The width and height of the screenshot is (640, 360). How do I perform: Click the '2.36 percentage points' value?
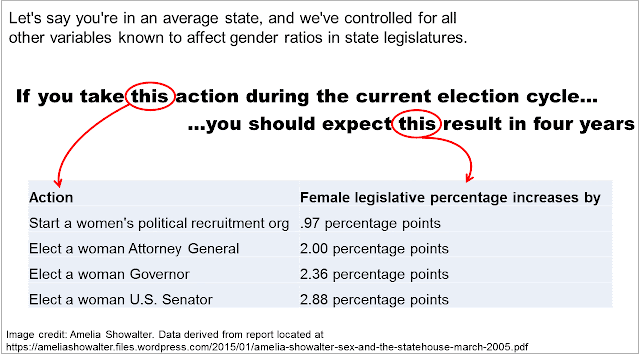point(374,274)
